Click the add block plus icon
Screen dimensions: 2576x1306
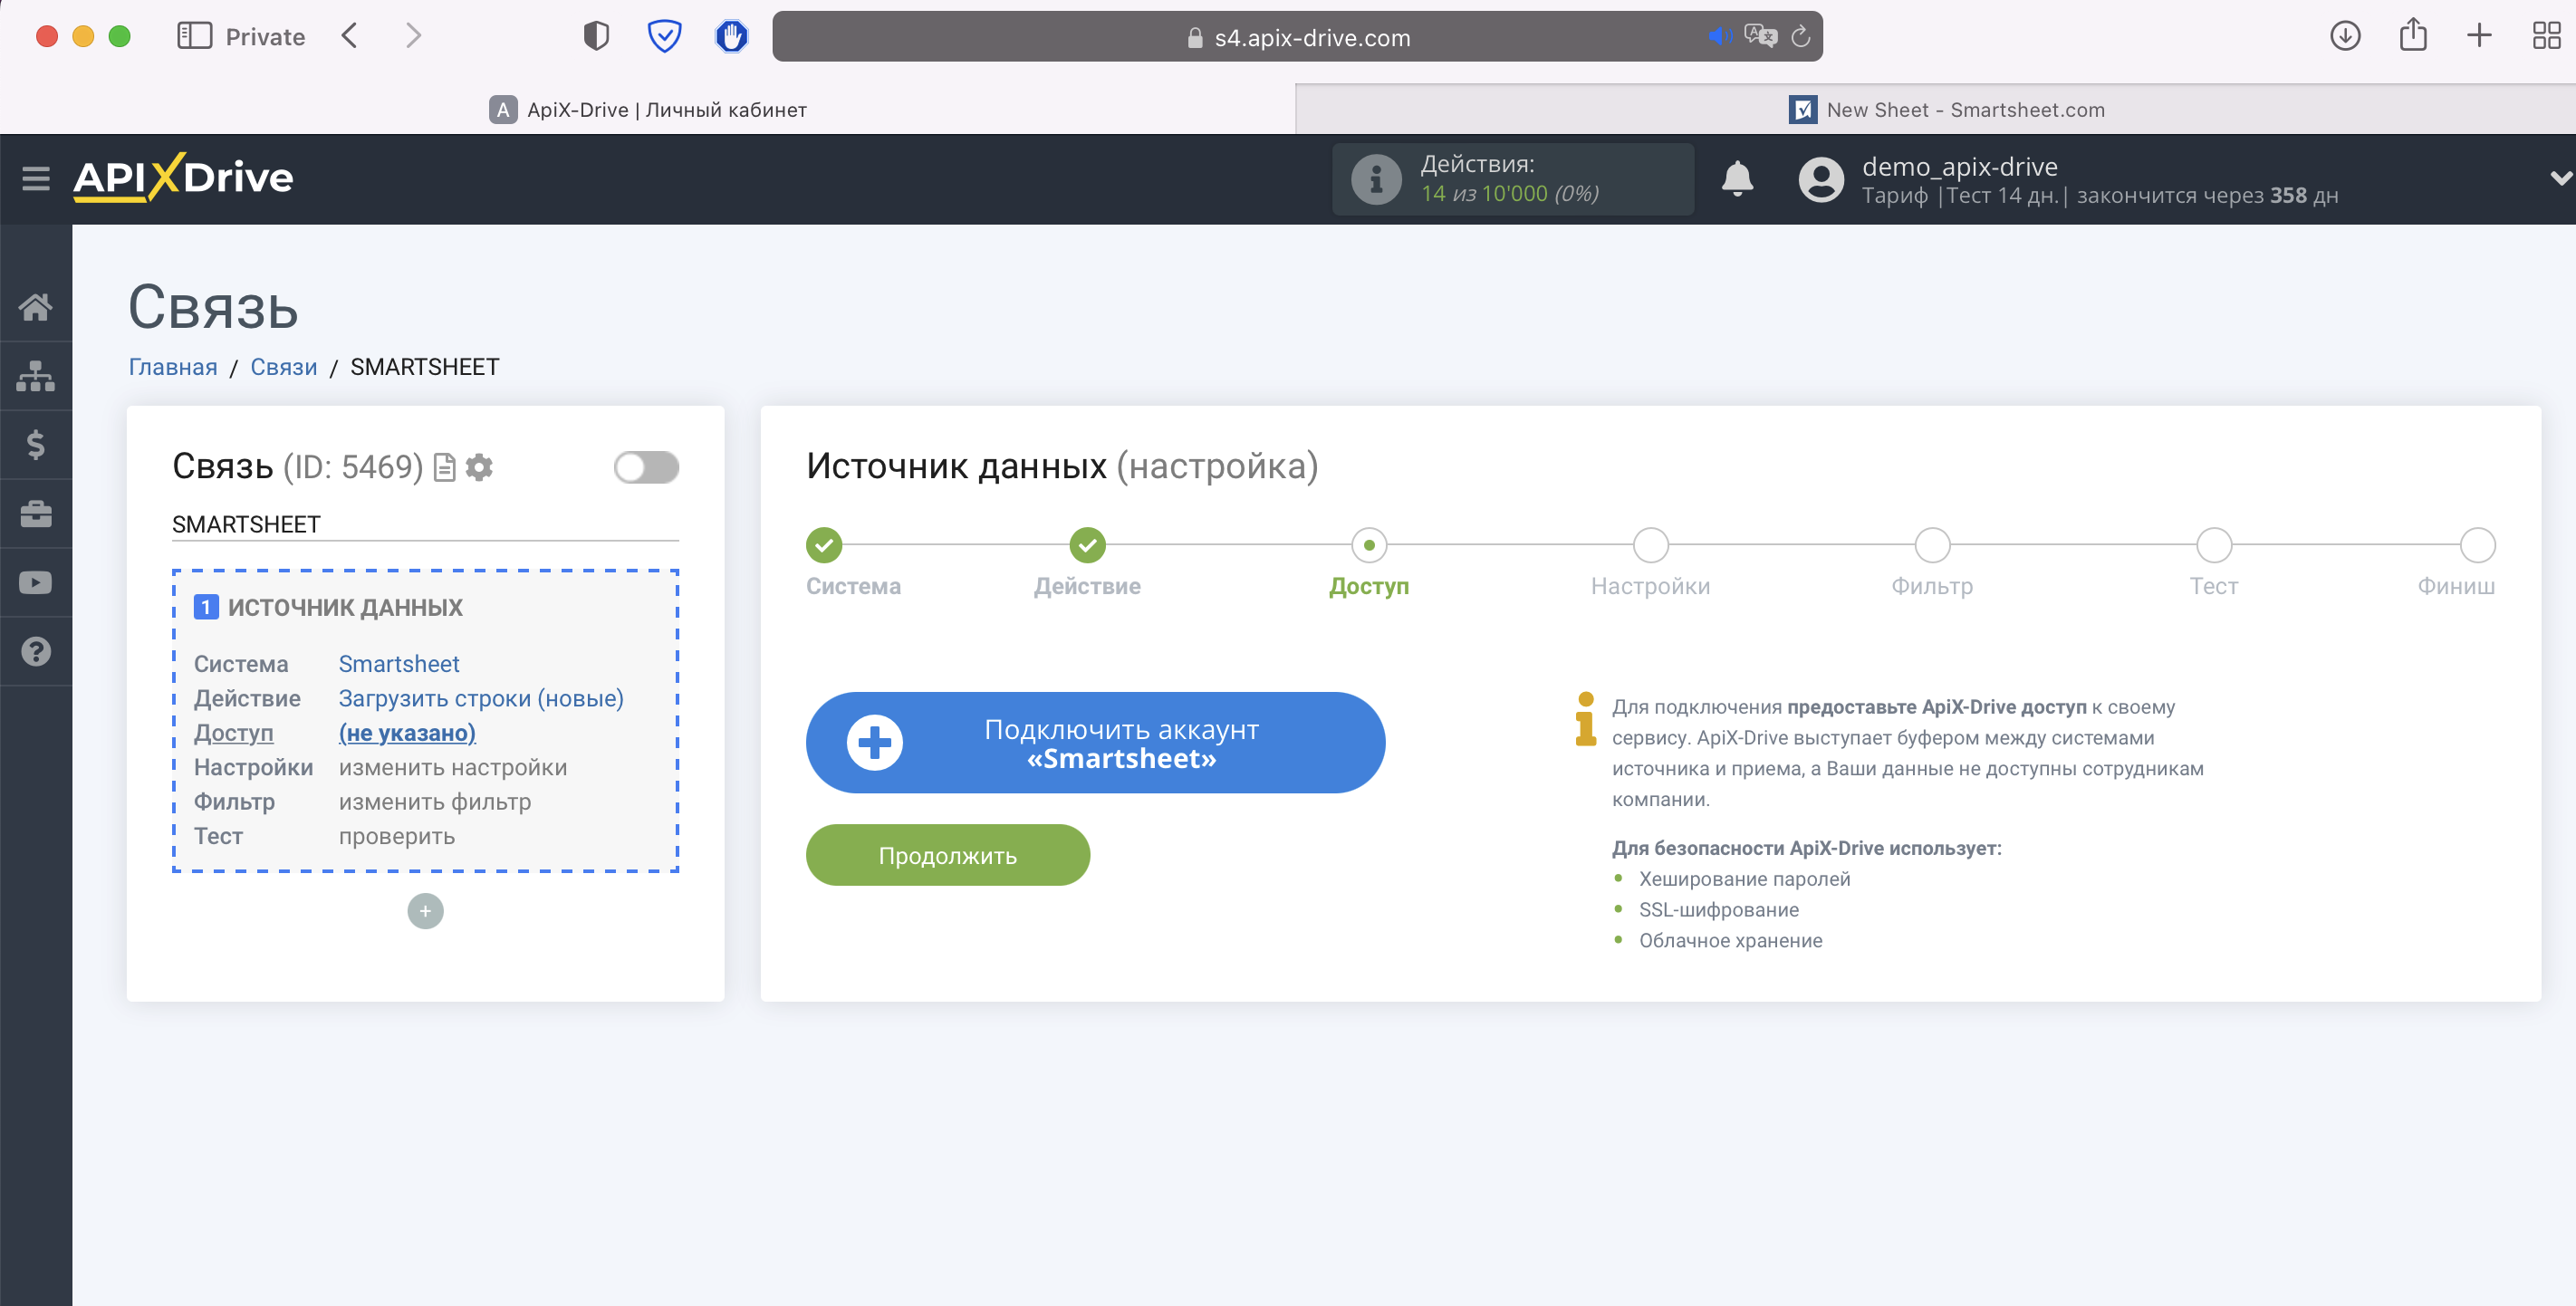(425, 911)
